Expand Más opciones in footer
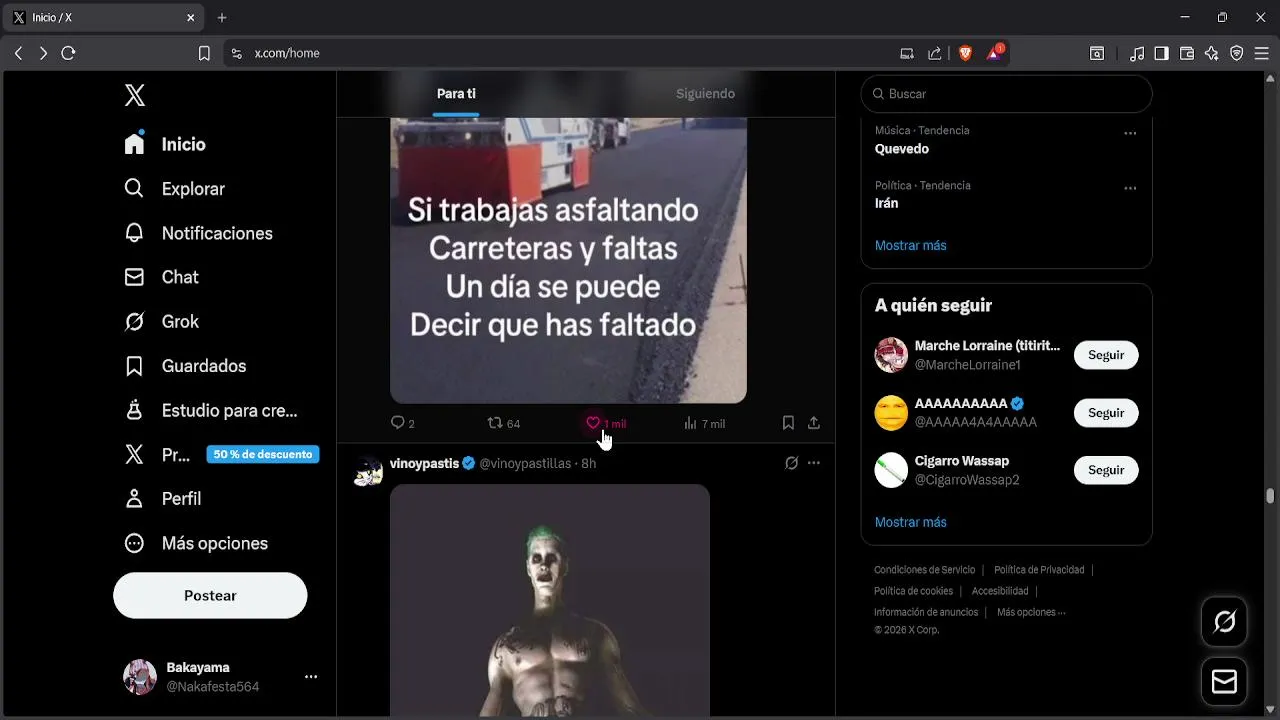1280x720 pixels. click(x=1031, y=612)
